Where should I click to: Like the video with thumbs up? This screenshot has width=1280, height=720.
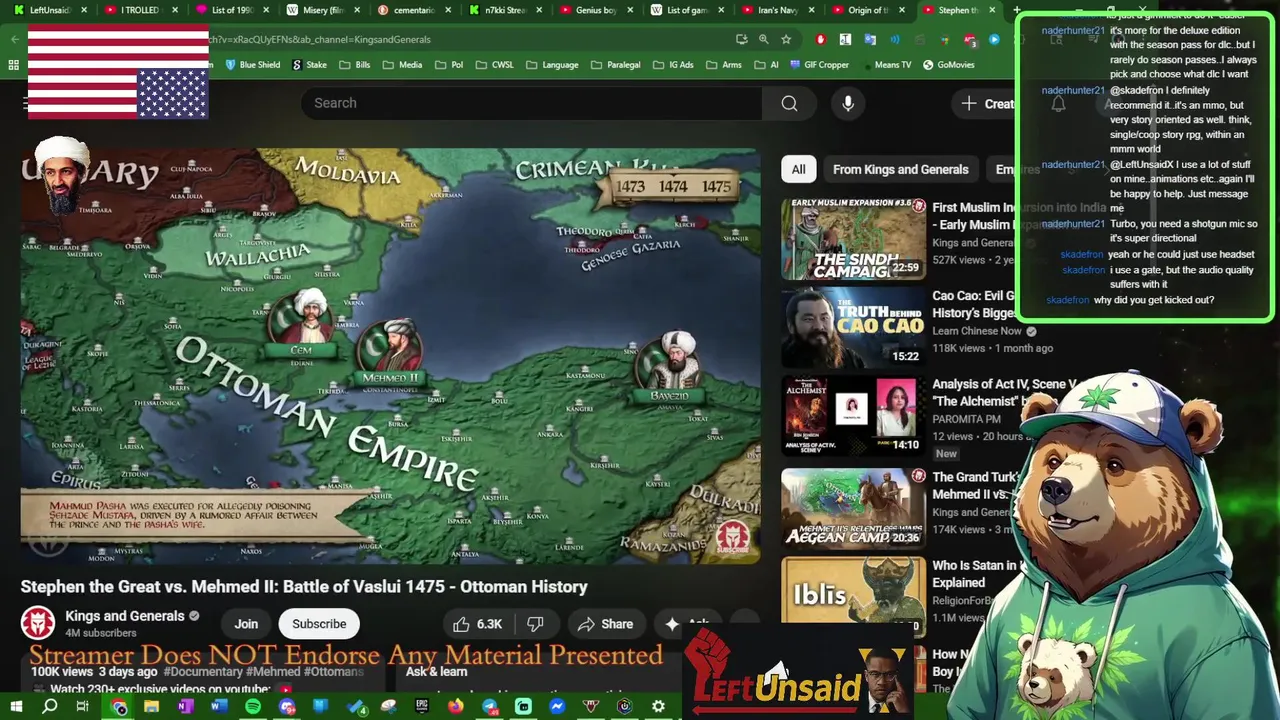tap(477, 624)
